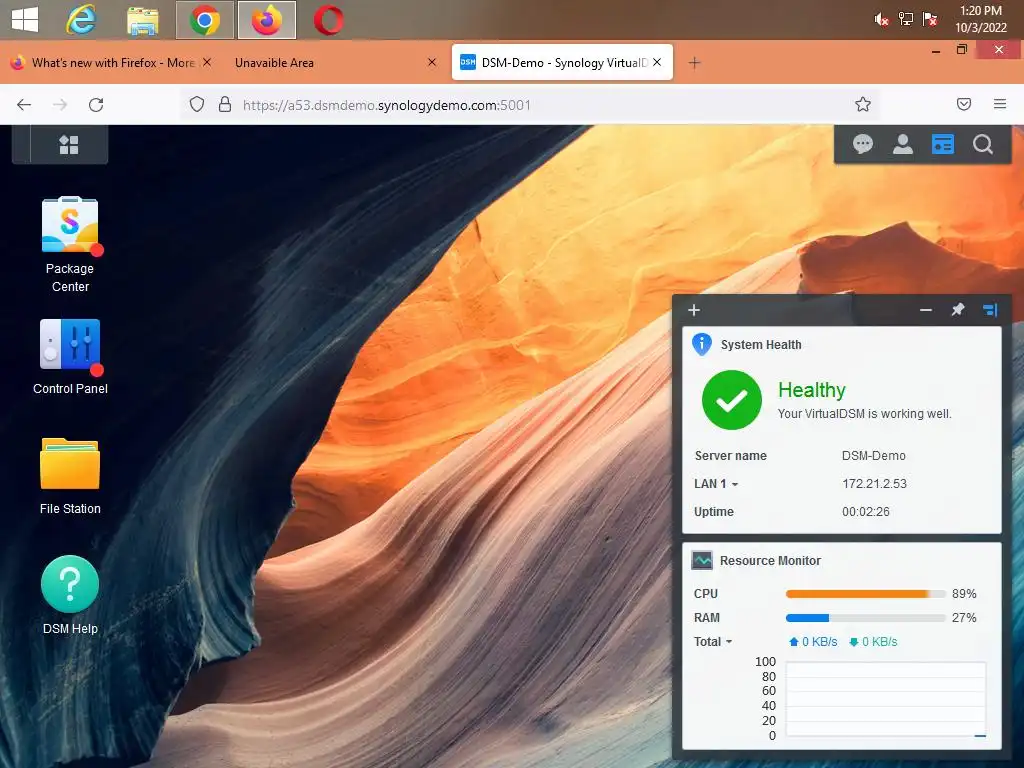Image resolution: width=1024 pixels, height=768 pixels.
Task: Click the green Healthy checkmark icon
Action: [731, 400]
